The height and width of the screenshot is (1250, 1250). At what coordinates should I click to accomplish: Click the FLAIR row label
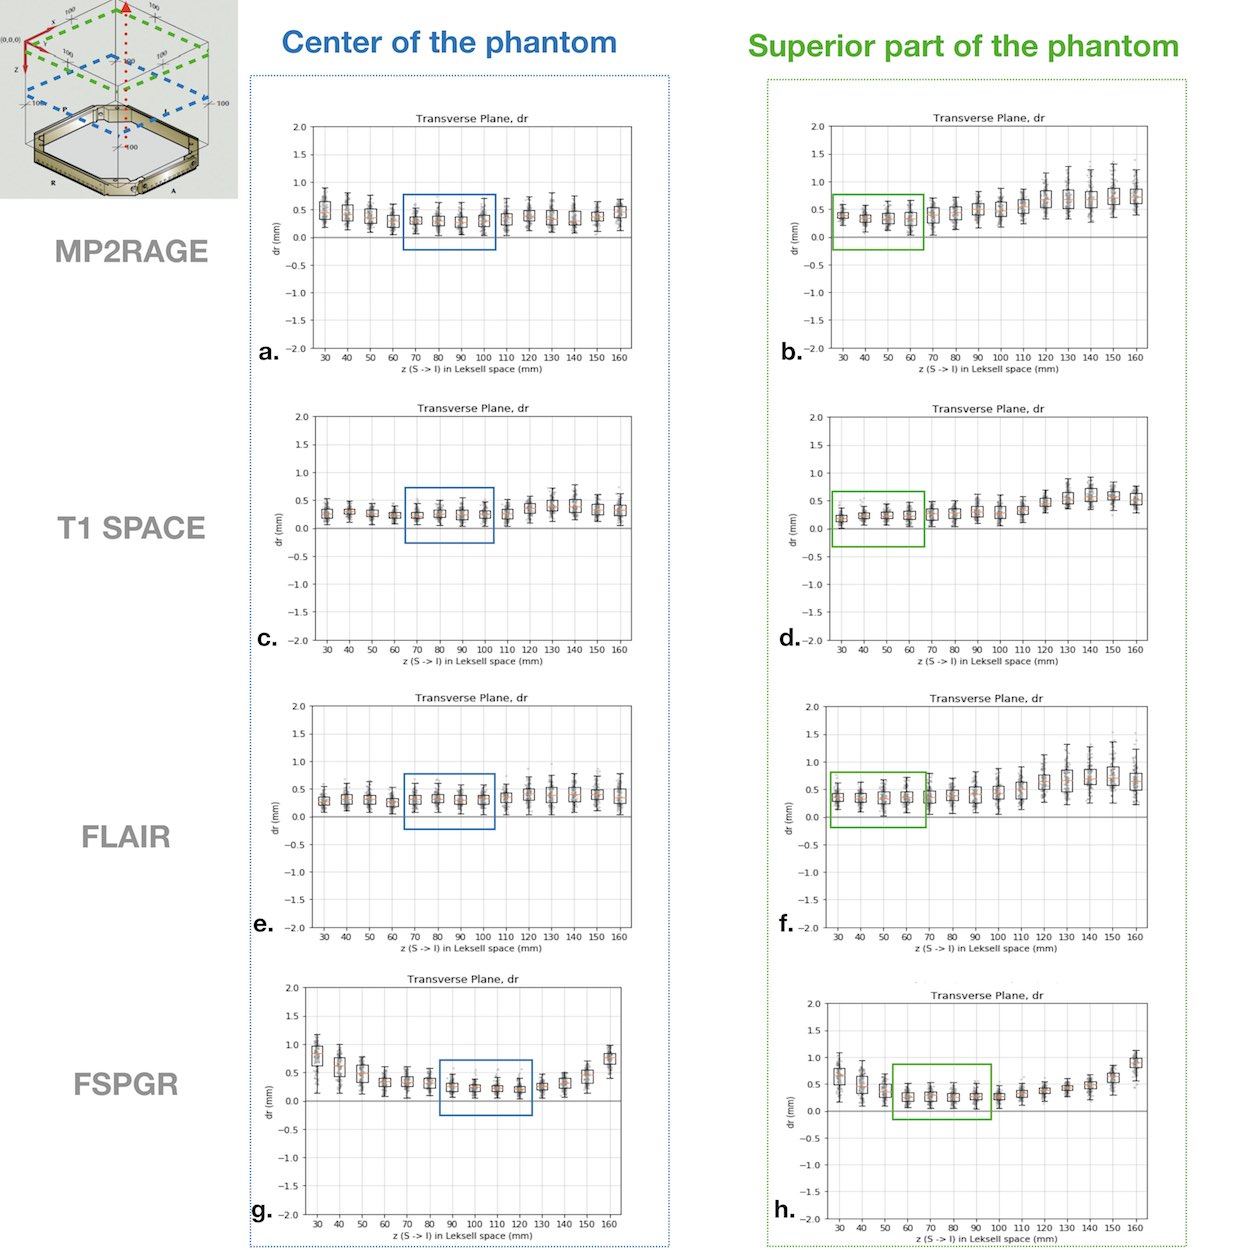point(126,836)
